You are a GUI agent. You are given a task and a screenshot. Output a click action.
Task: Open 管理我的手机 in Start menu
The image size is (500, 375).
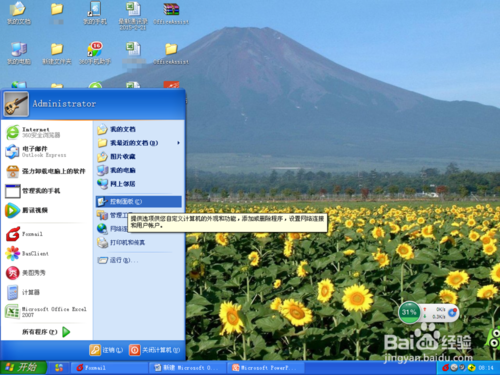[33, 191]
